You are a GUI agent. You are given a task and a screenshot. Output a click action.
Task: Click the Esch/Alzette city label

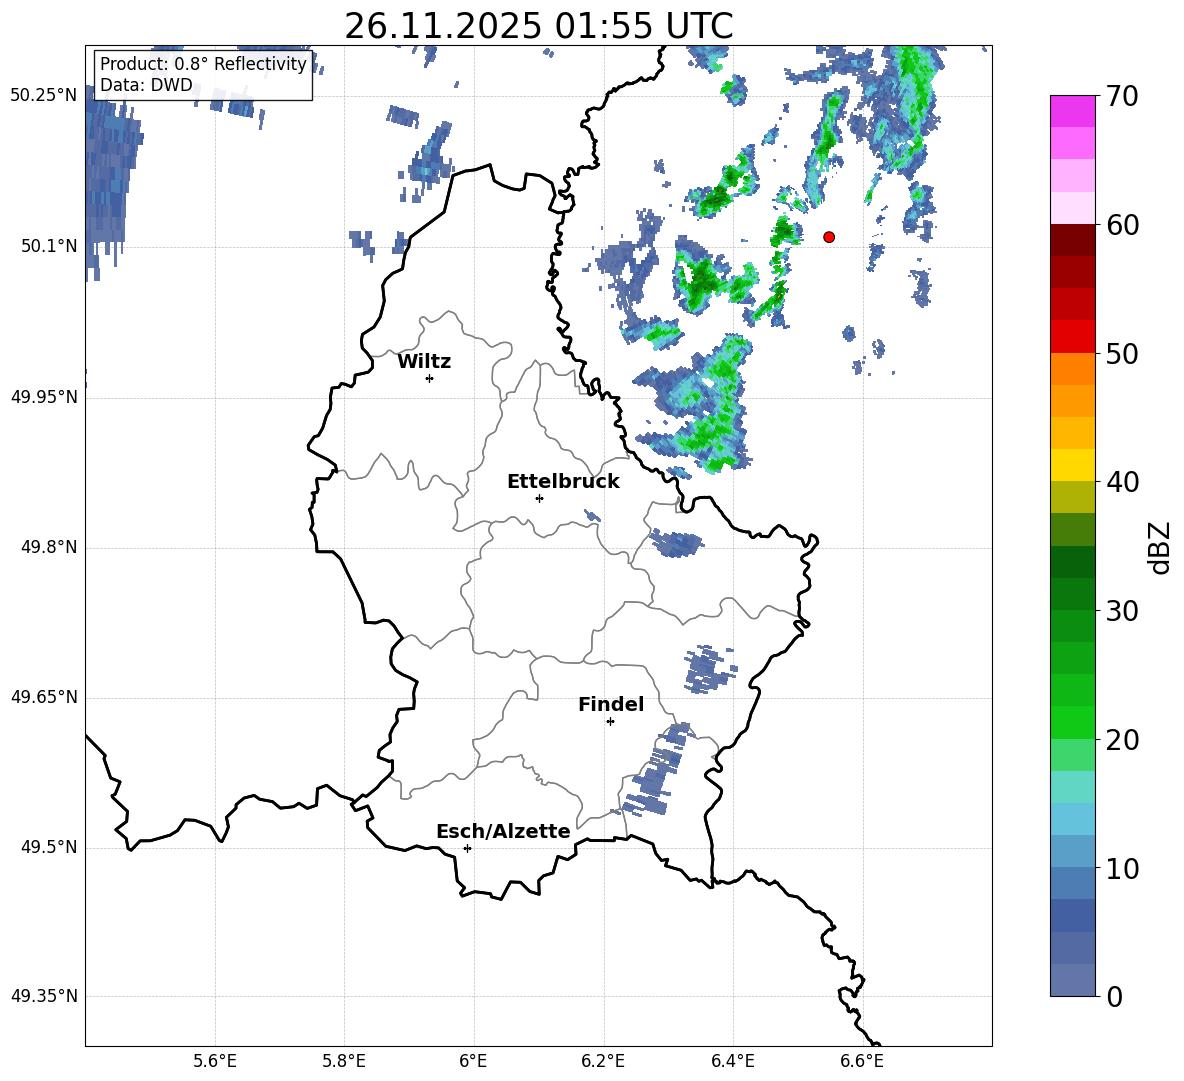tap(503, 831)
